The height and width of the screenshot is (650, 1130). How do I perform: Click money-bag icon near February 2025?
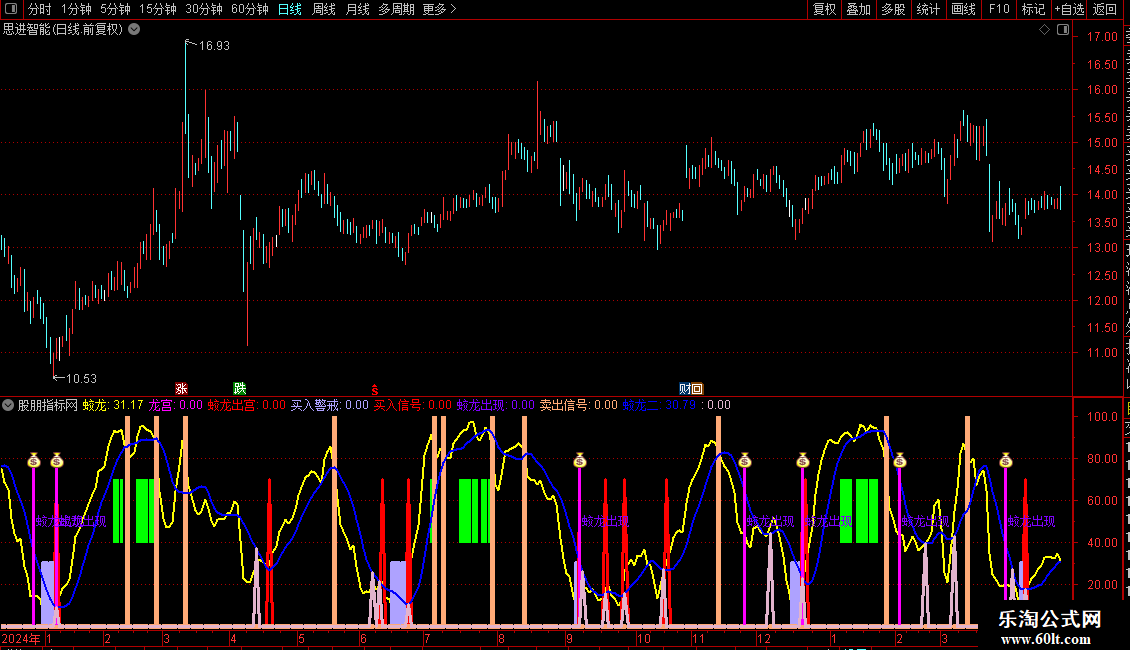tap(899, 460)
